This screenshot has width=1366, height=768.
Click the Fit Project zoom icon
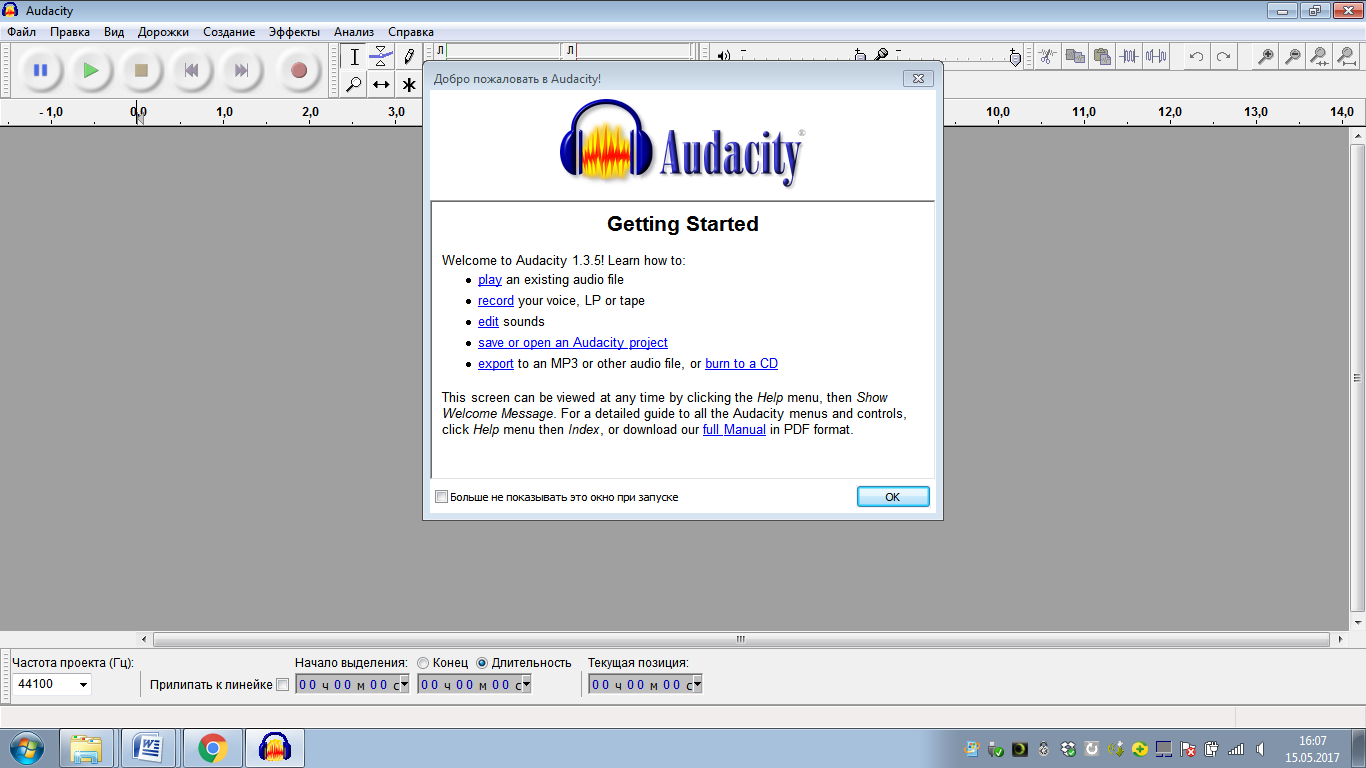pyautogui.click(x=1347, y=57)
